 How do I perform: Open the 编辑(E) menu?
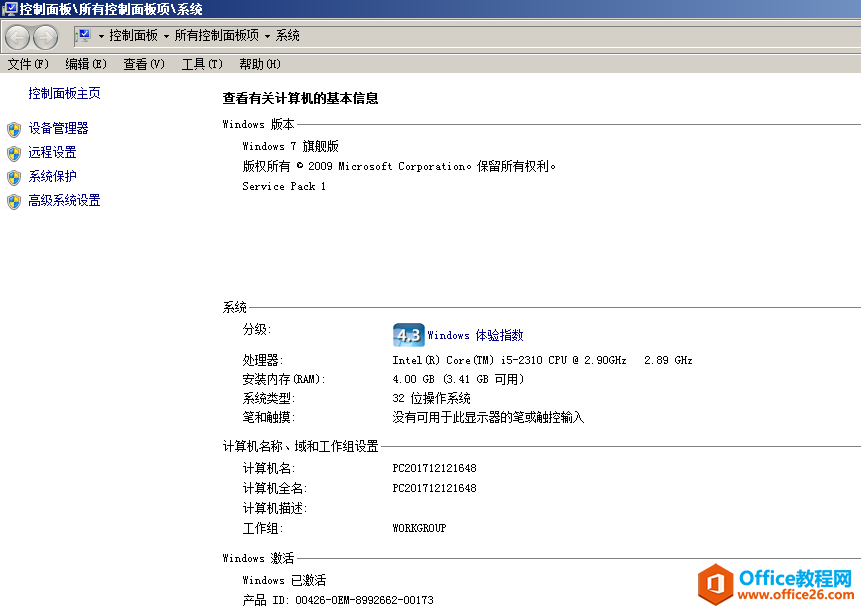tap(86, 64)
